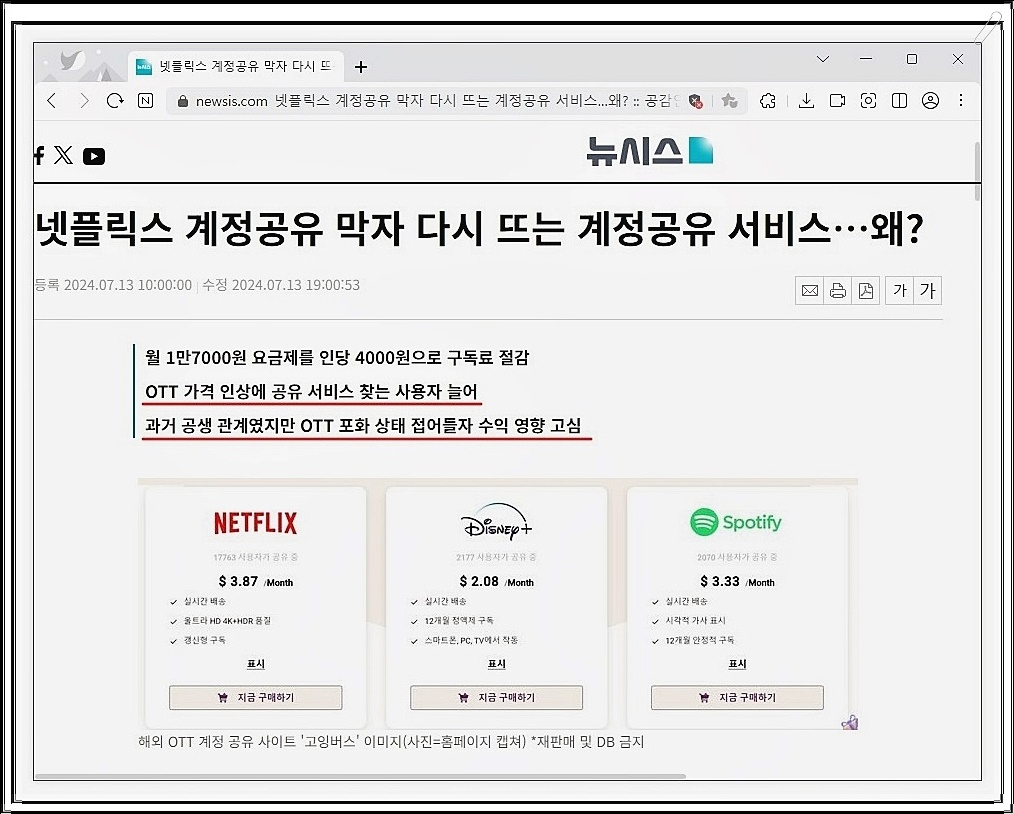Click 지금 구매하기 under Disney+
The height and width of the screenshot is (814, 1014).
(496, 698)
